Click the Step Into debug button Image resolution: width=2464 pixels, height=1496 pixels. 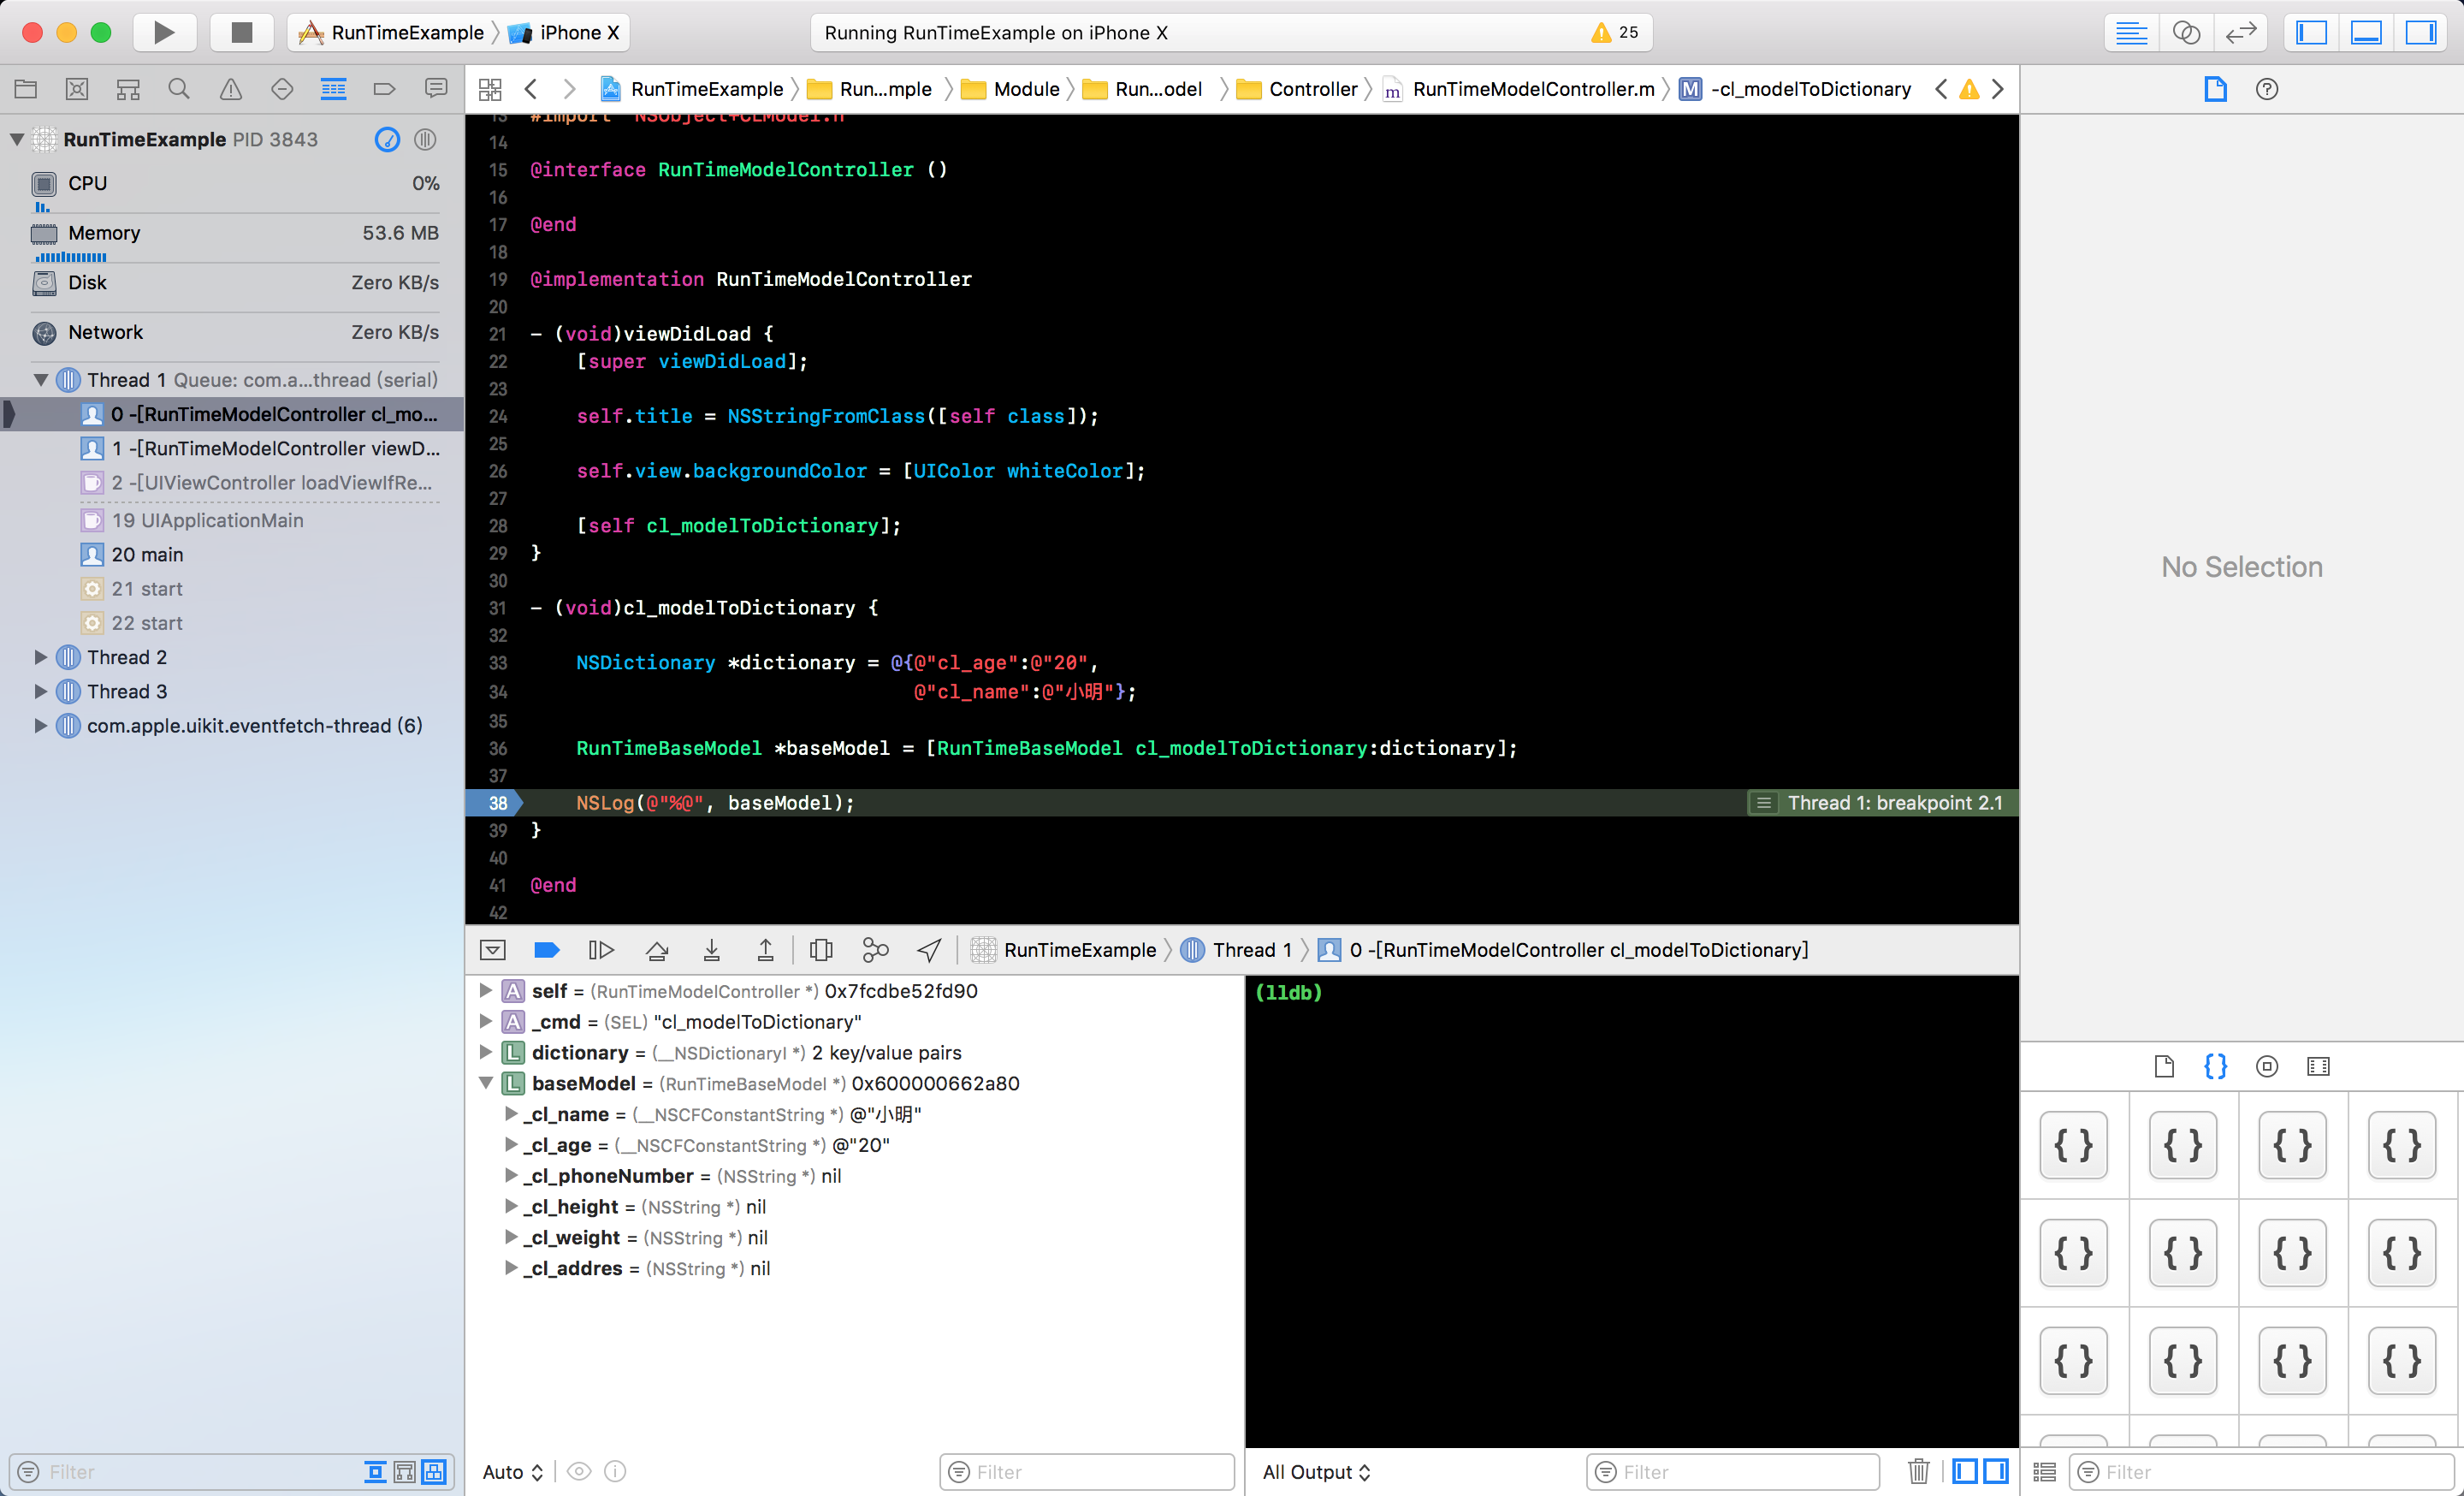tap(711, 950)
